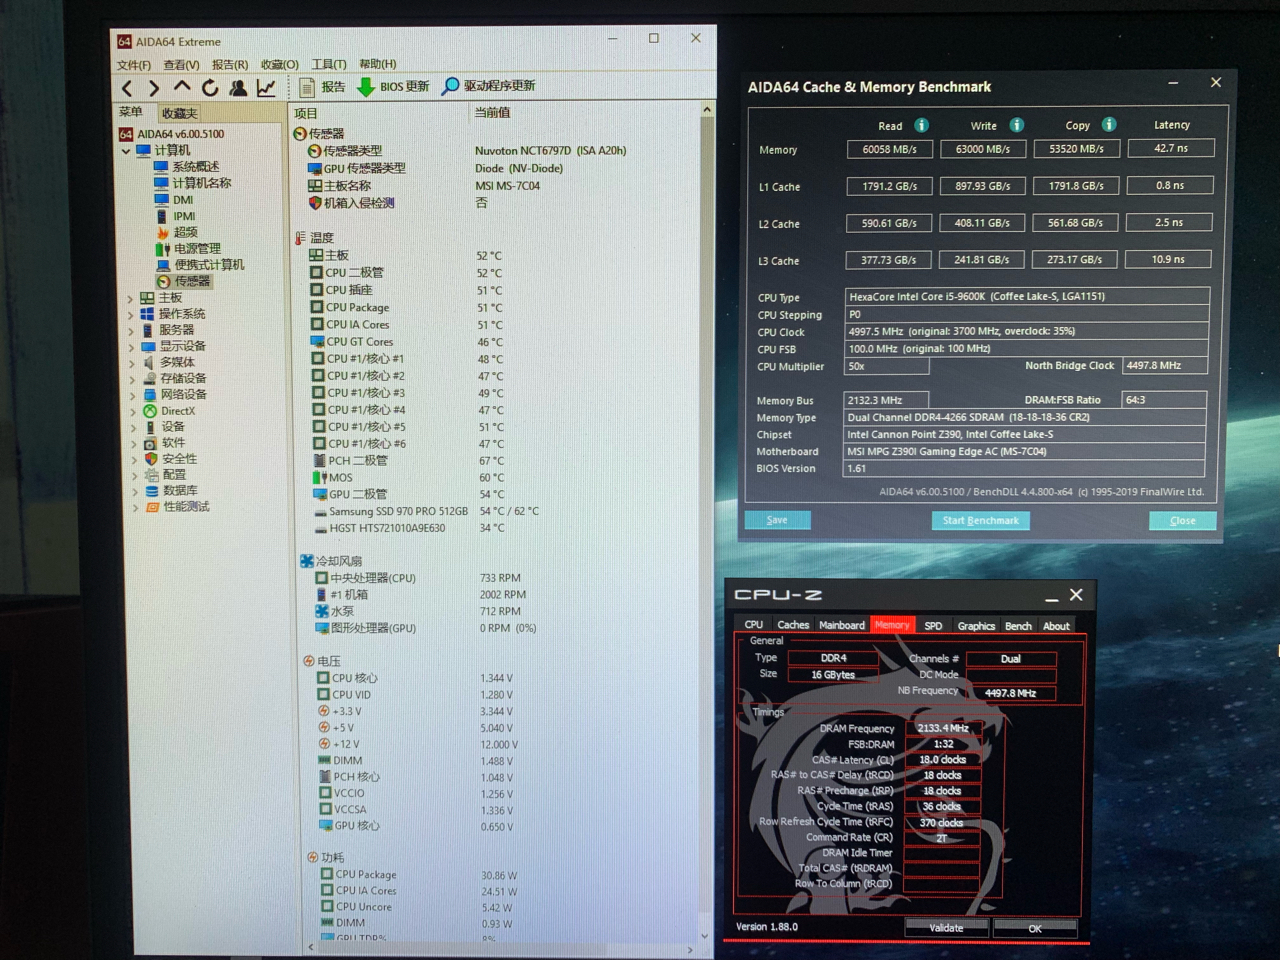
Task: Launch 驱动程序更新 driver update
Action: (x=489, y=86)
